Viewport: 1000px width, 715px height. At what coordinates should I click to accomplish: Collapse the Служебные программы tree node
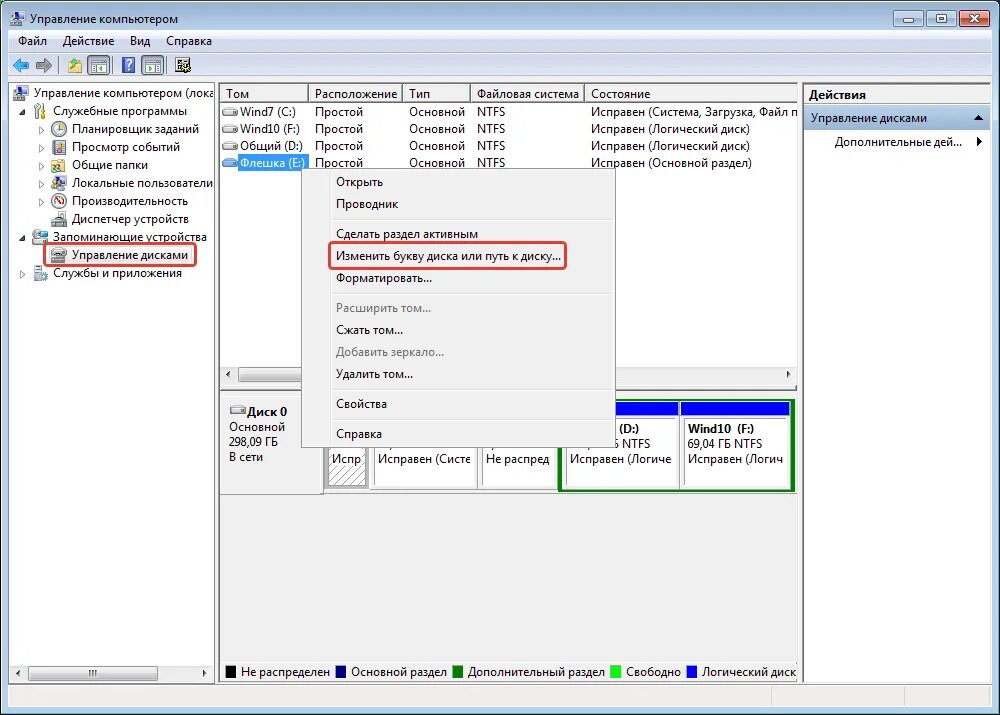click(x=22, y=112)
